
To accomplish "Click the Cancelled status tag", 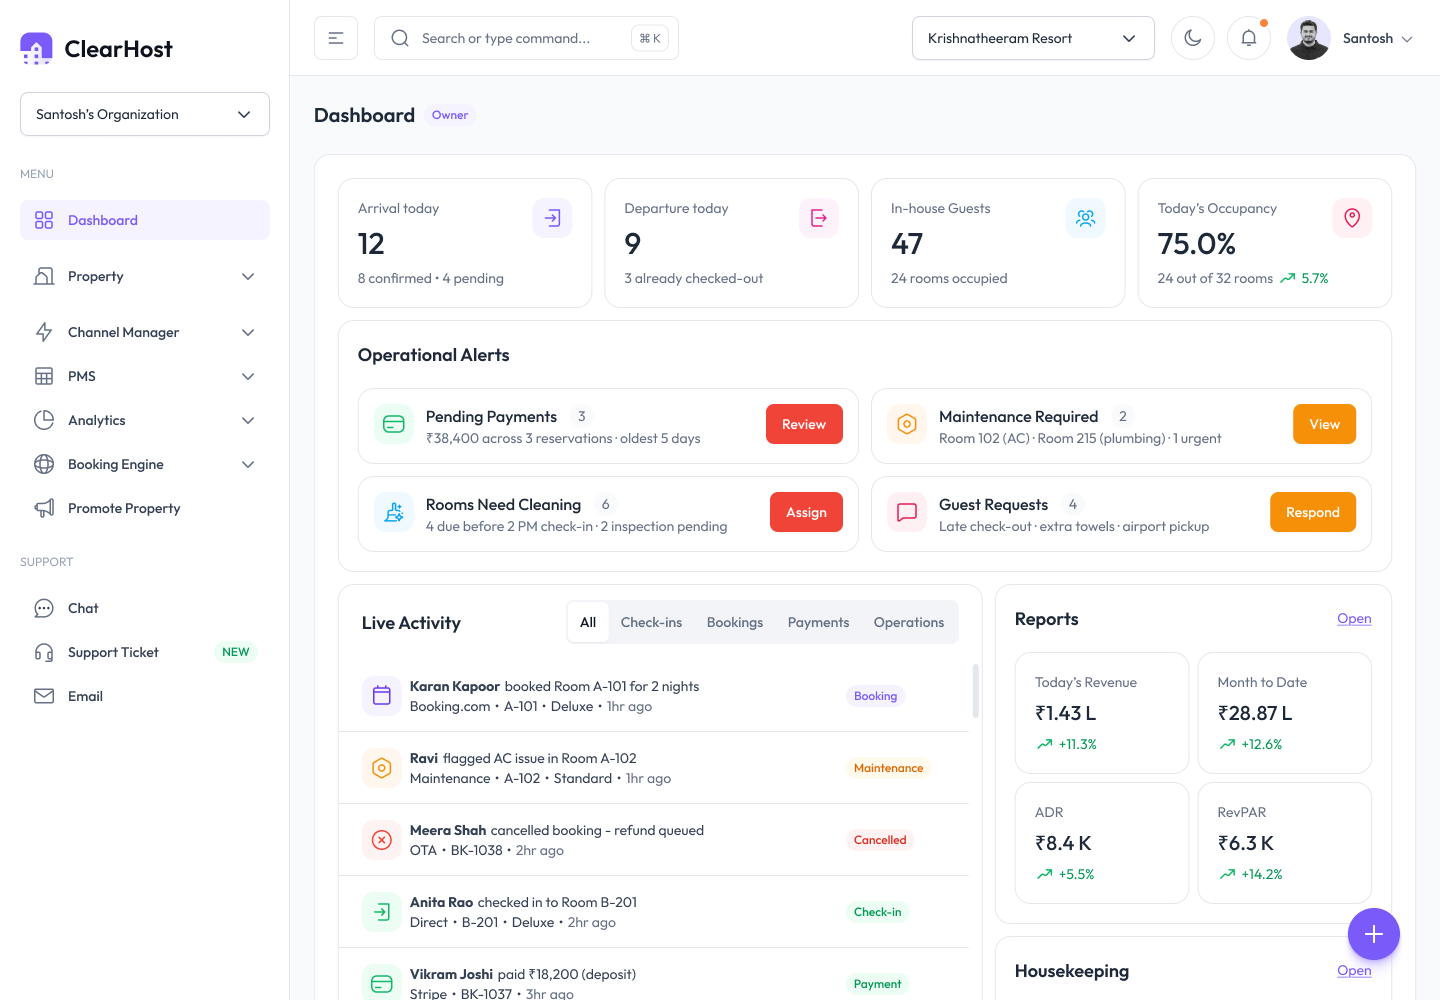I will coord(880,840).
